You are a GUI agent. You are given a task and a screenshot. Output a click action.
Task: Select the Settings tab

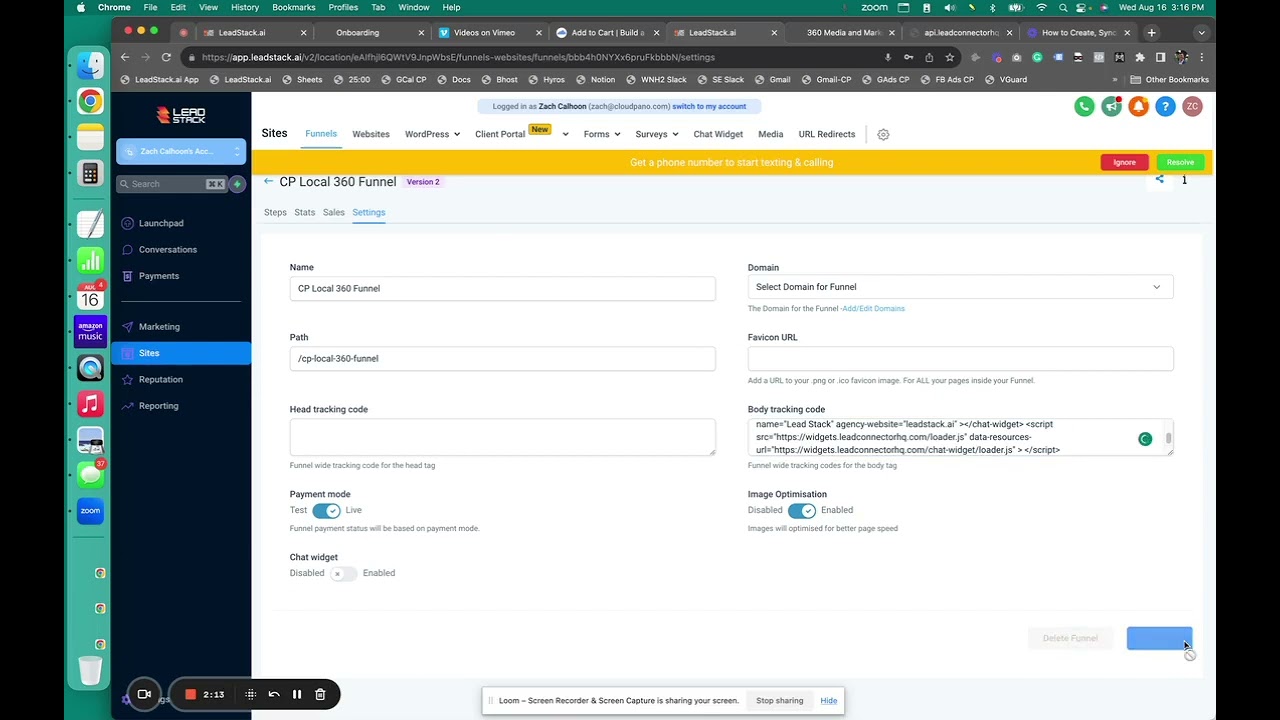pyautogui.click(x=369, y=212)
